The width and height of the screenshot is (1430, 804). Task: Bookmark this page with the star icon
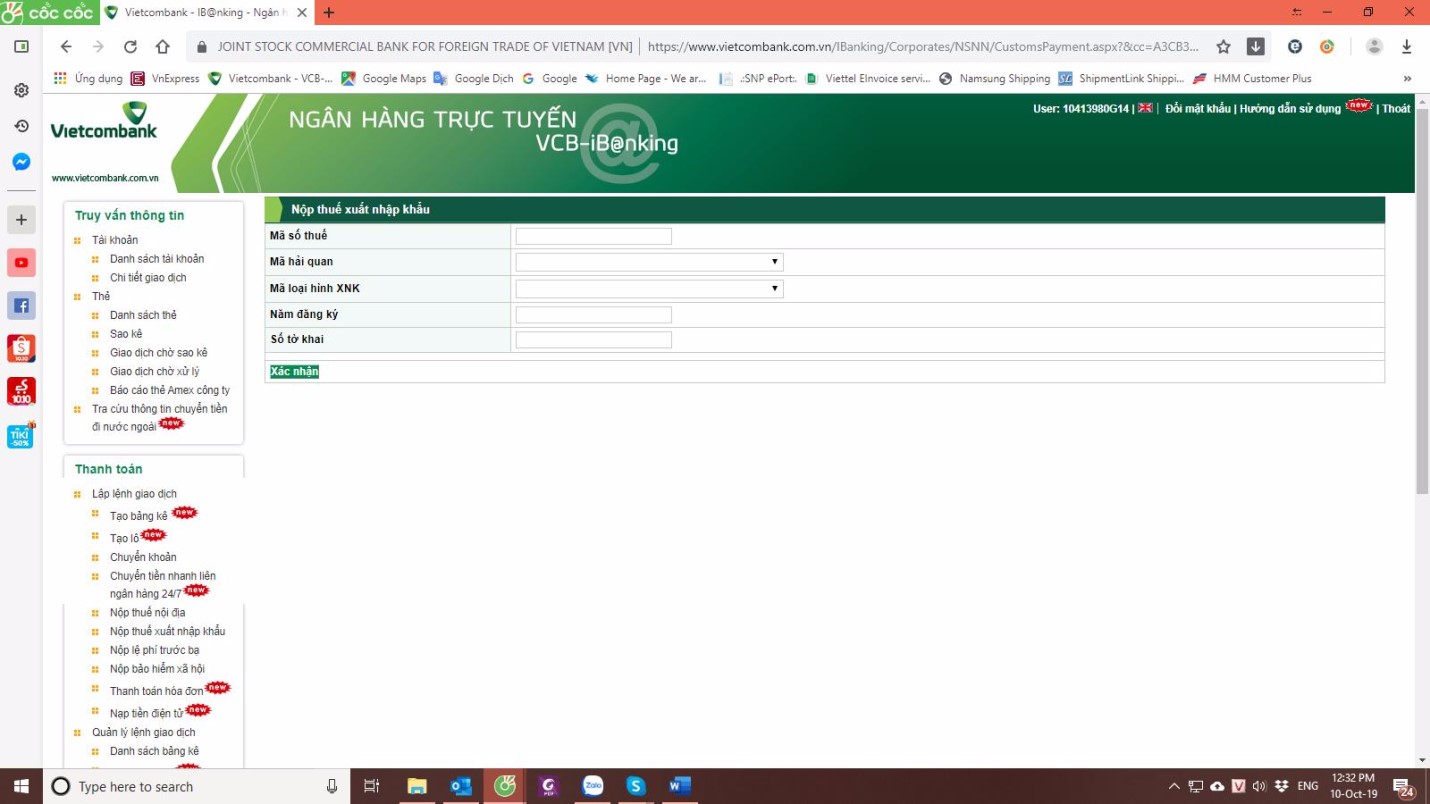pos(1223,46)
